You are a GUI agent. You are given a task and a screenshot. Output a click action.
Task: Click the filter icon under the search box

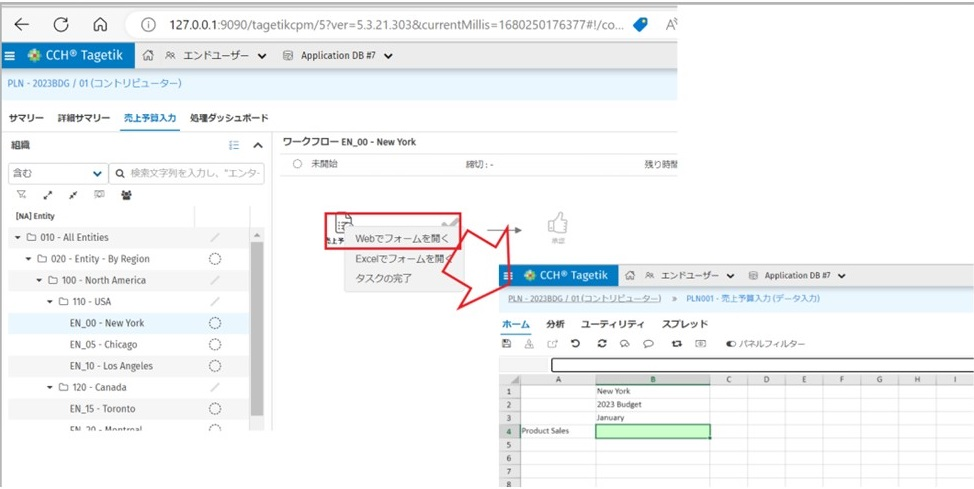tap(21, 195)
